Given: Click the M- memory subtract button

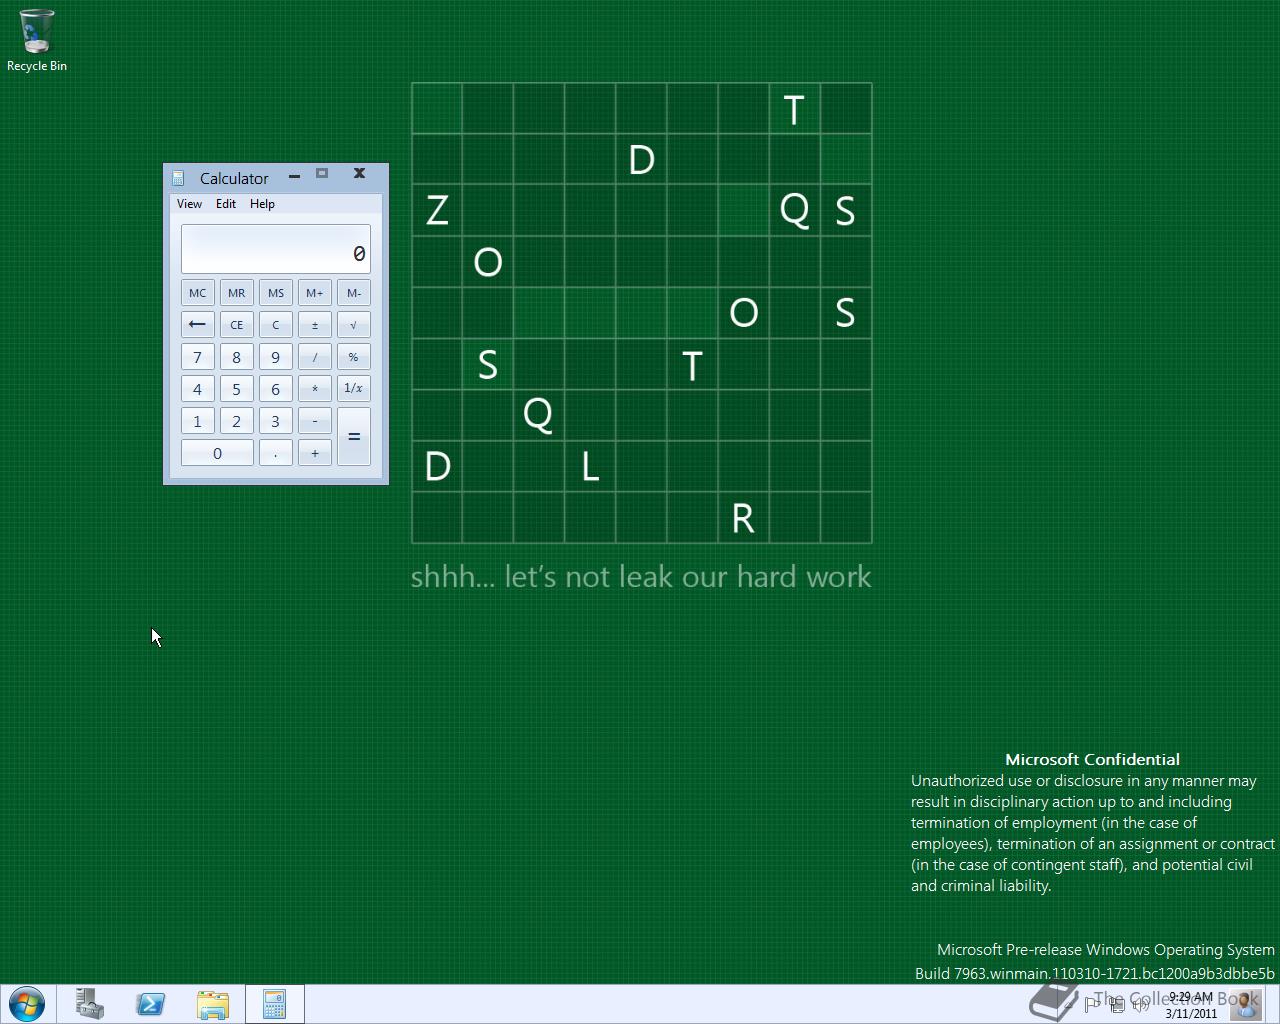Looking at the screenshot, I should (354, 292).
